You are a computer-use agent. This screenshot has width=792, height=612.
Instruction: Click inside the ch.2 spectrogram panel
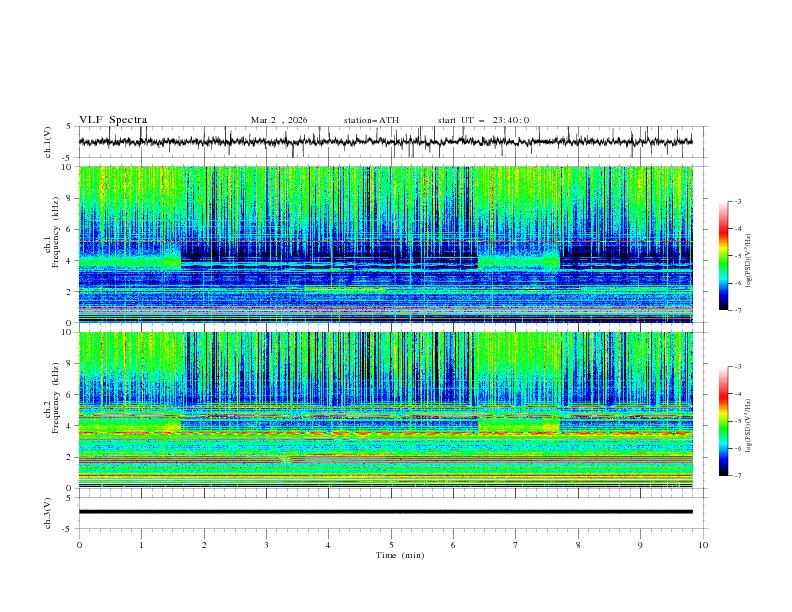[385, 410]
